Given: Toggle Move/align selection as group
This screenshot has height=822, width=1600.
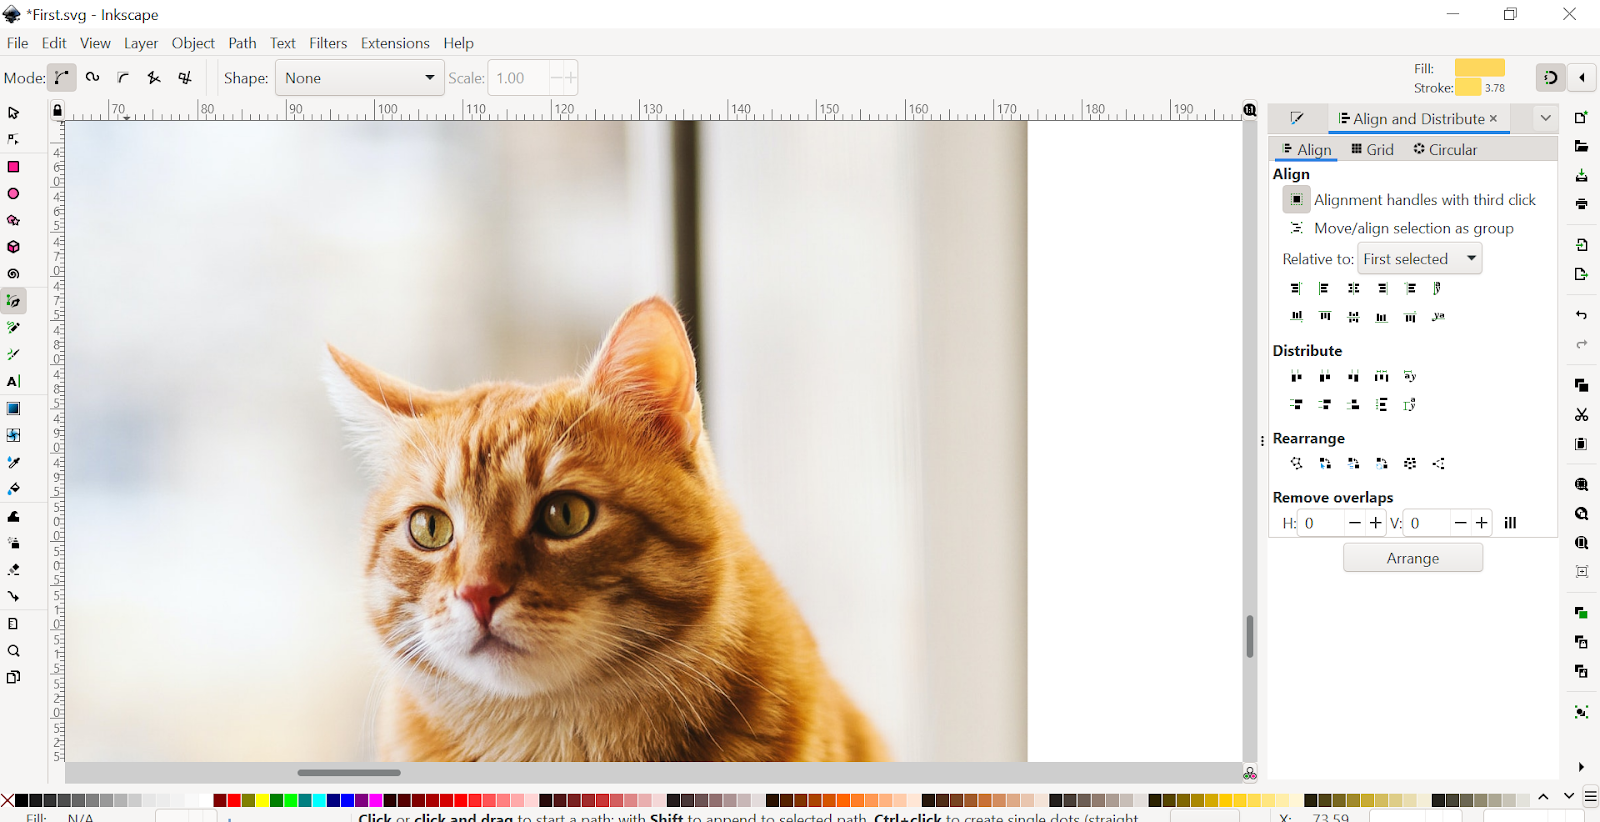Looking at the screenshot, I should point(1296,228).
